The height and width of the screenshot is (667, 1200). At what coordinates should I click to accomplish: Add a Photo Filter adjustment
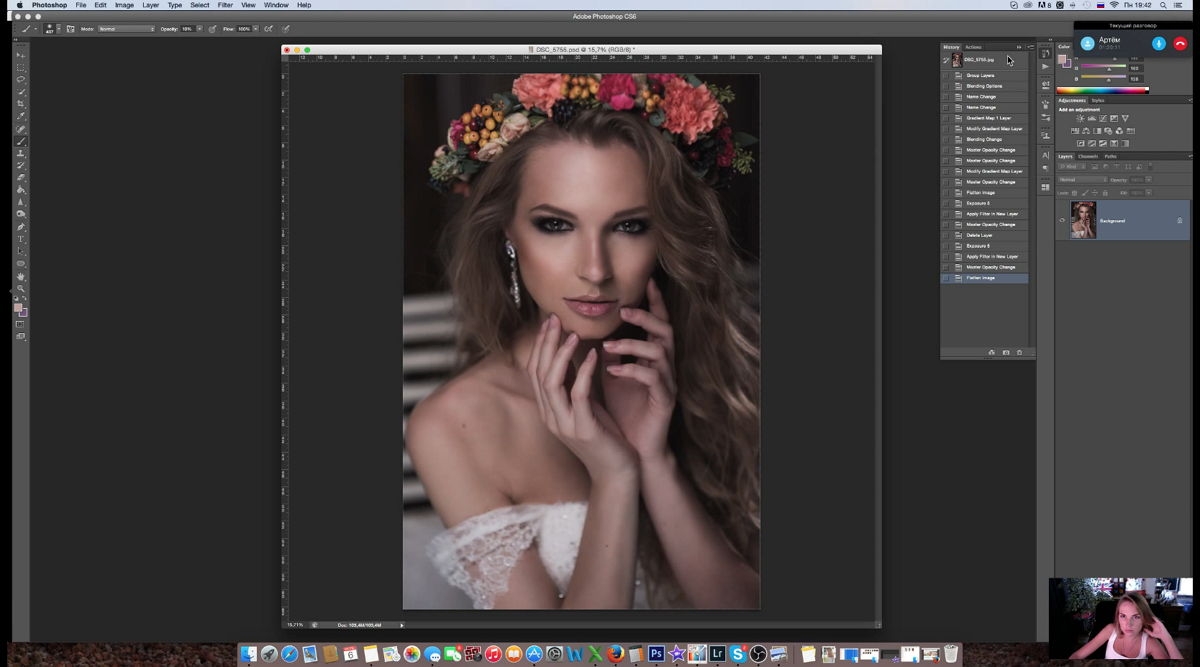click(x=1108, y=131)
